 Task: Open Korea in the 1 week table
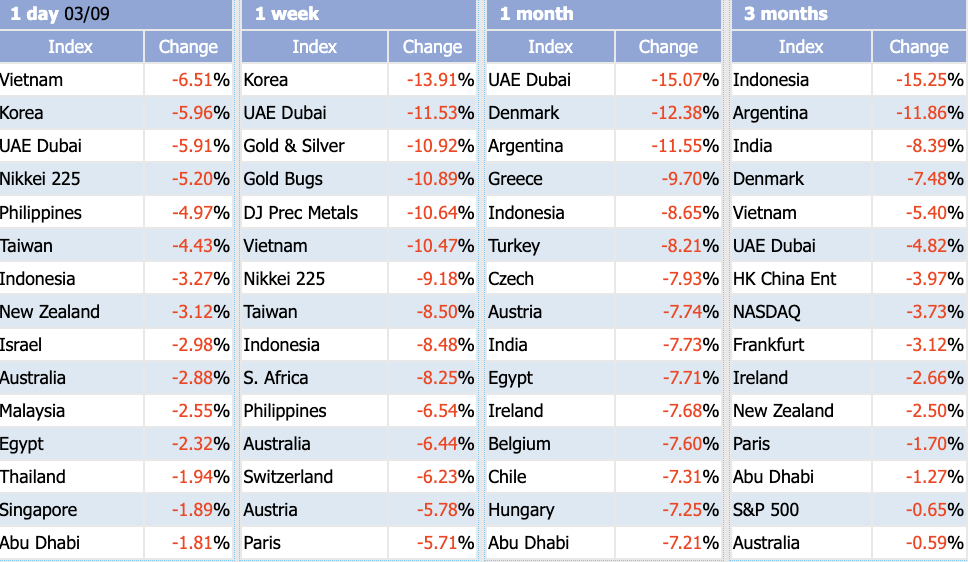point(266,80)
